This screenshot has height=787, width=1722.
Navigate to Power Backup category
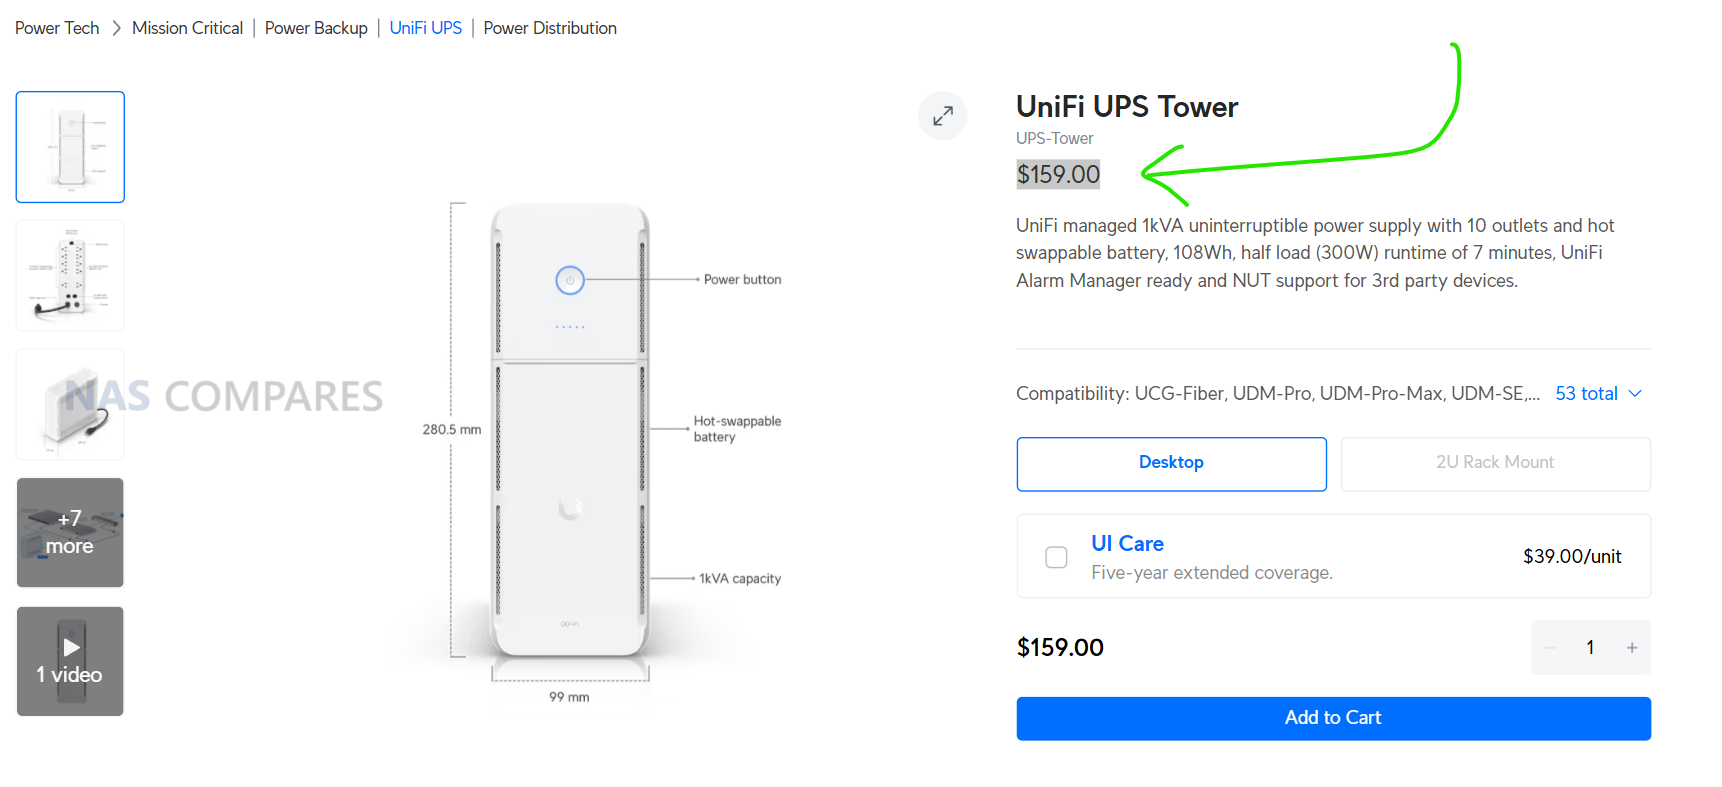(x=316, y=28)
